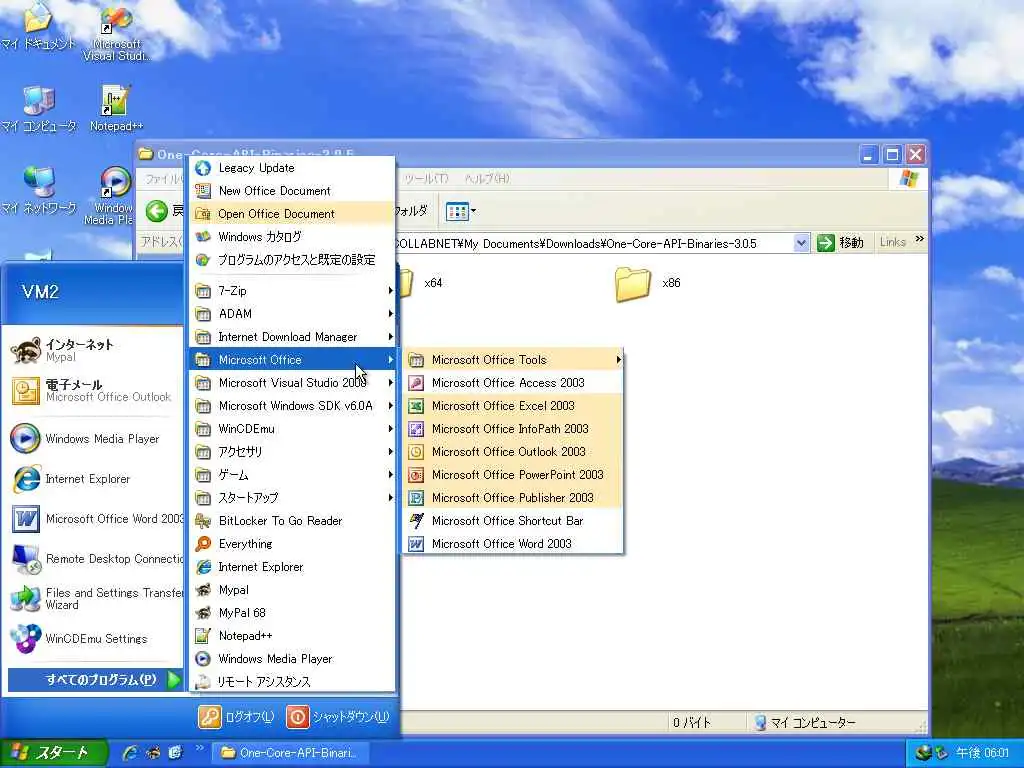Open Mypal internet browser pinned item
Image resolution: width=1024 pixels, height=768 pixels.
click(95, 351)
